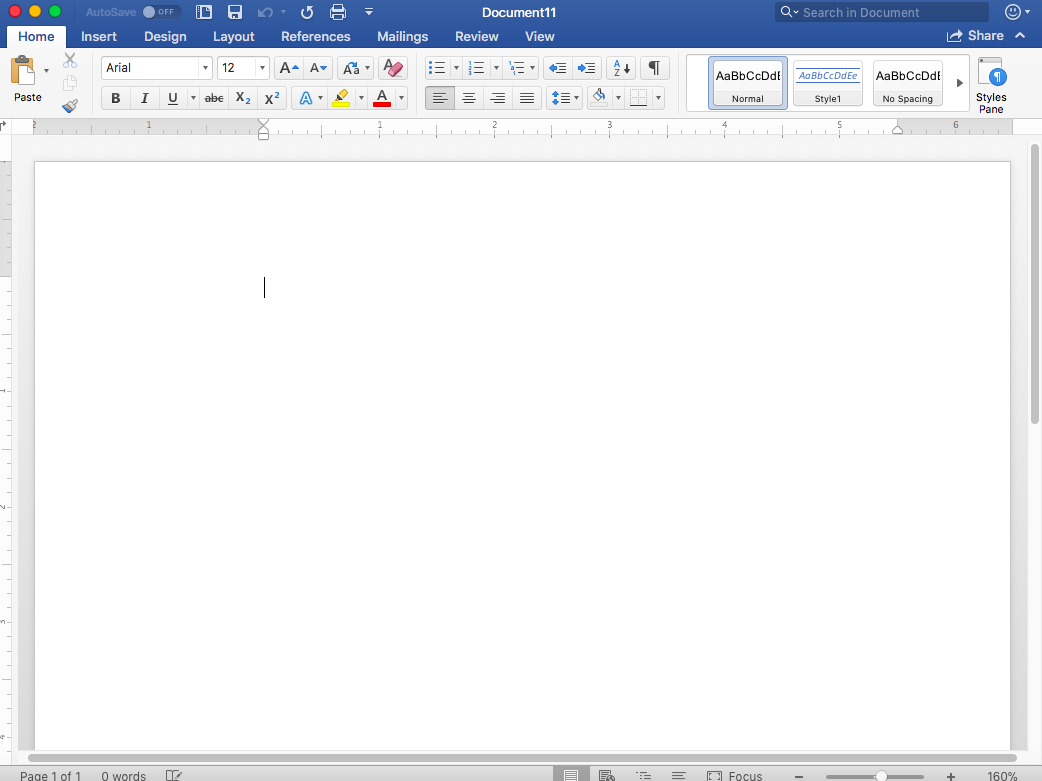Open the bullet list style dropdown arrow
Image resolution: width=1042 pixels, height=781 pixels.
click(456, 68)
